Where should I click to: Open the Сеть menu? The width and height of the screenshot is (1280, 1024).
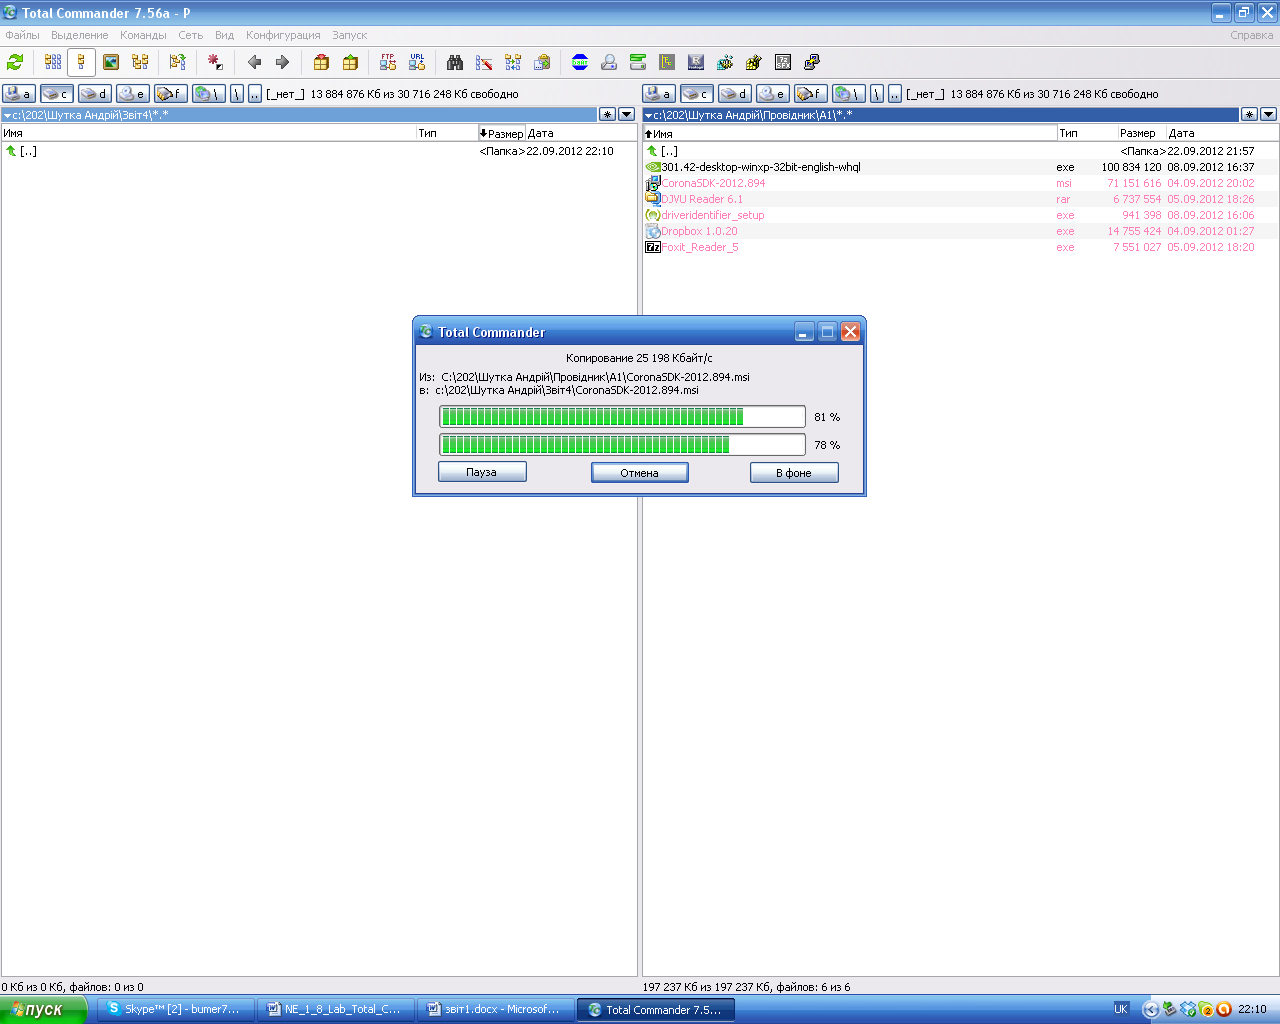tap(190, 35)
